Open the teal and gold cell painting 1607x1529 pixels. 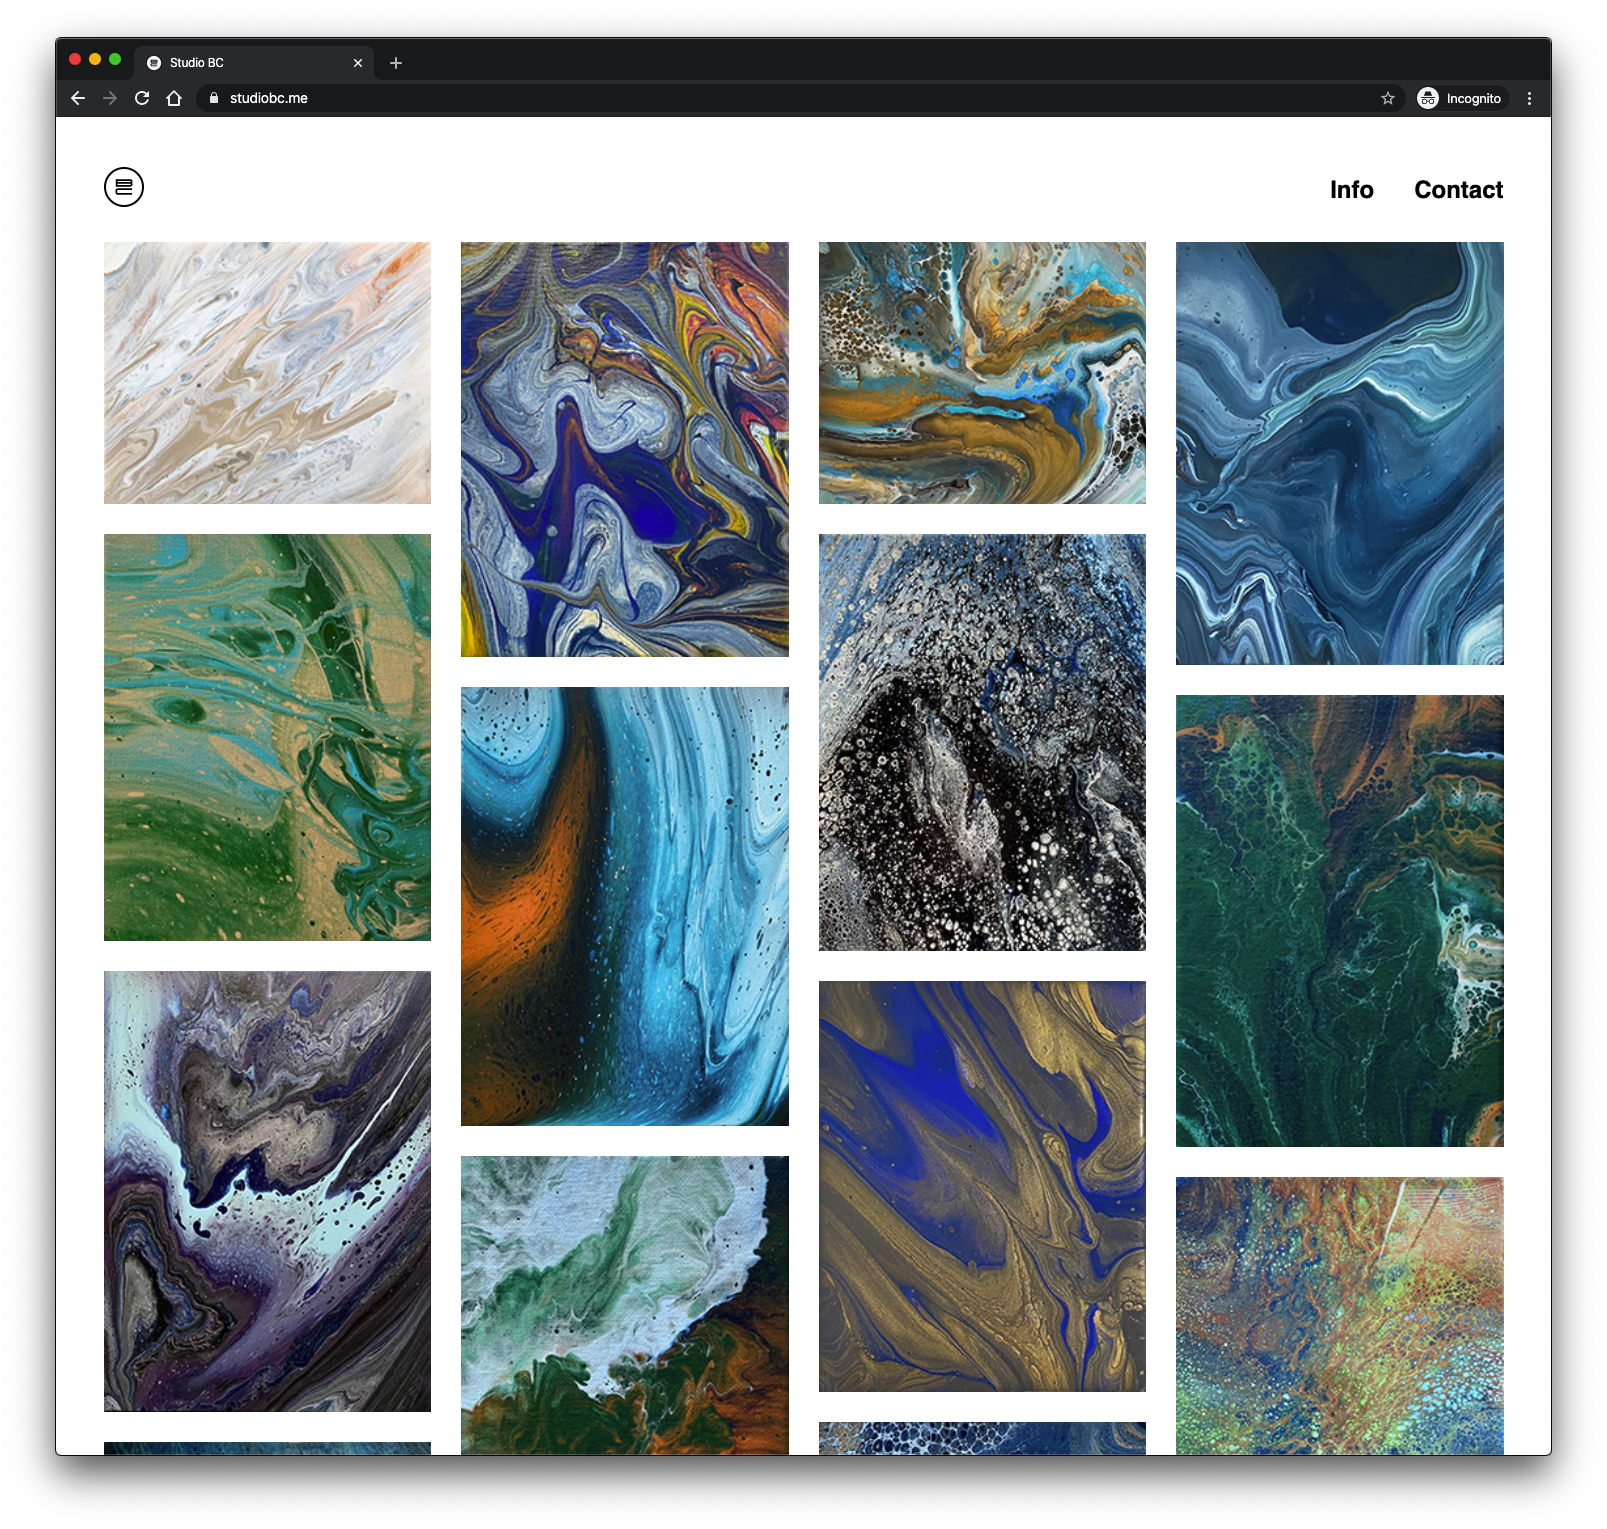click(982, 373)
